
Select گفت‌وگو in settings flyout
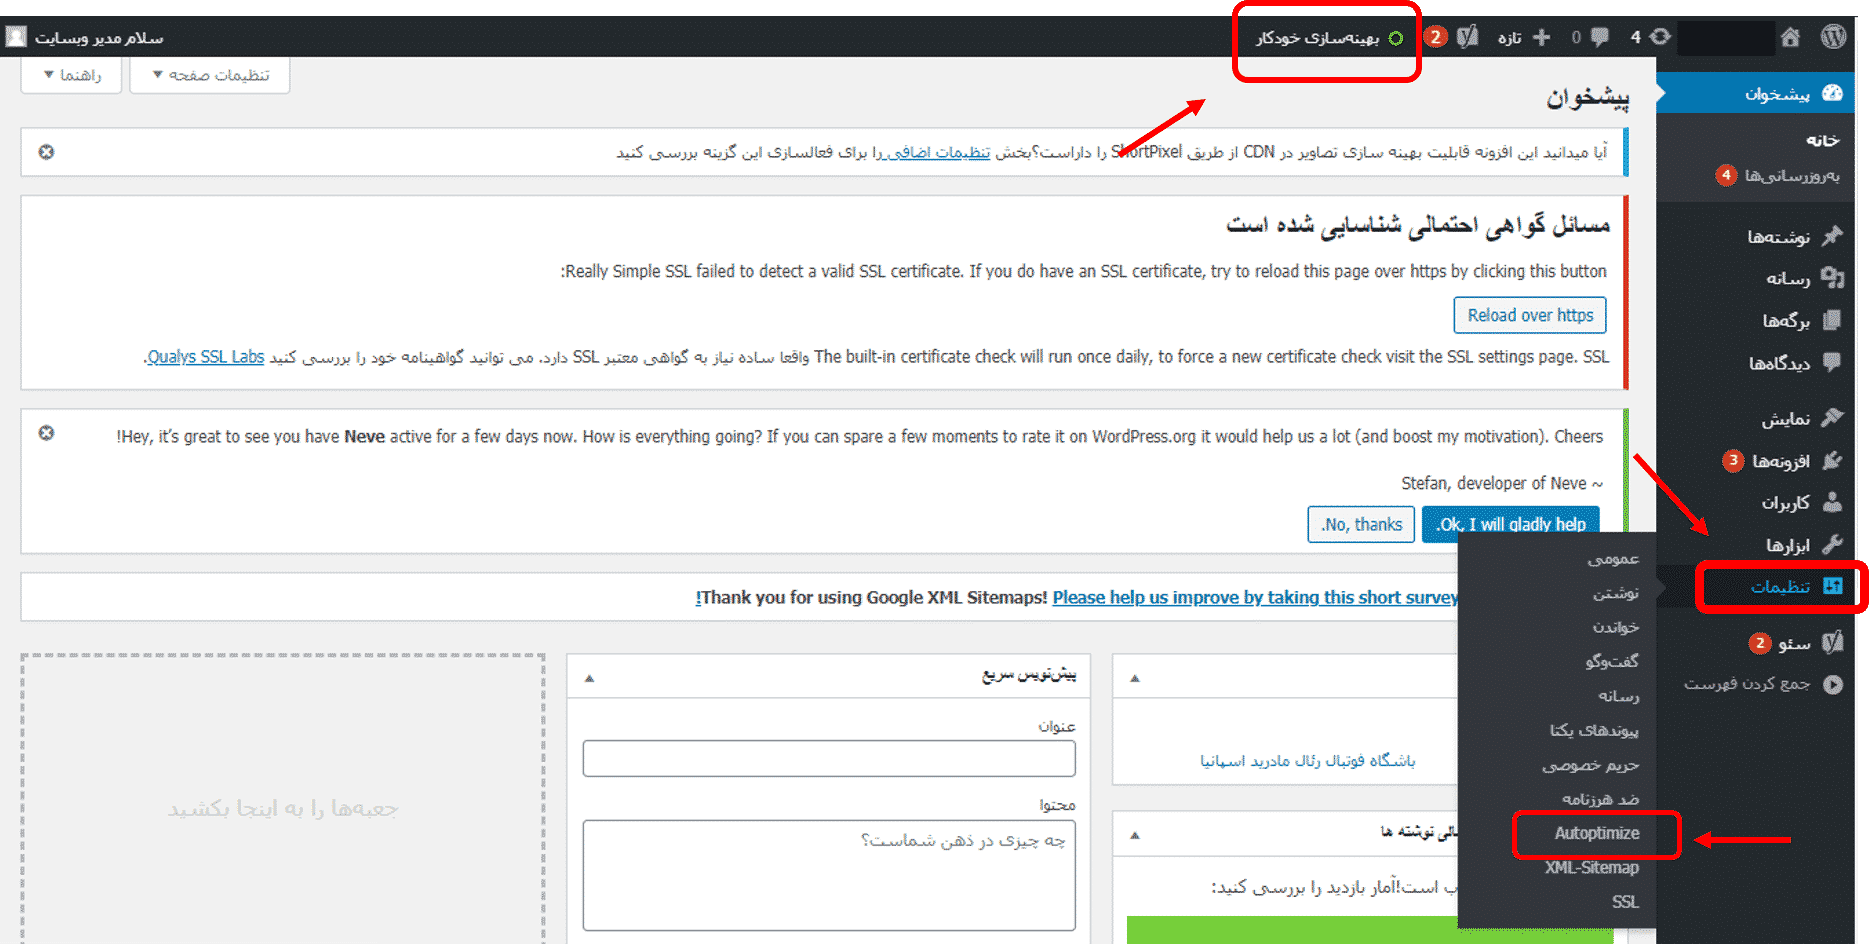[1612, 661]
